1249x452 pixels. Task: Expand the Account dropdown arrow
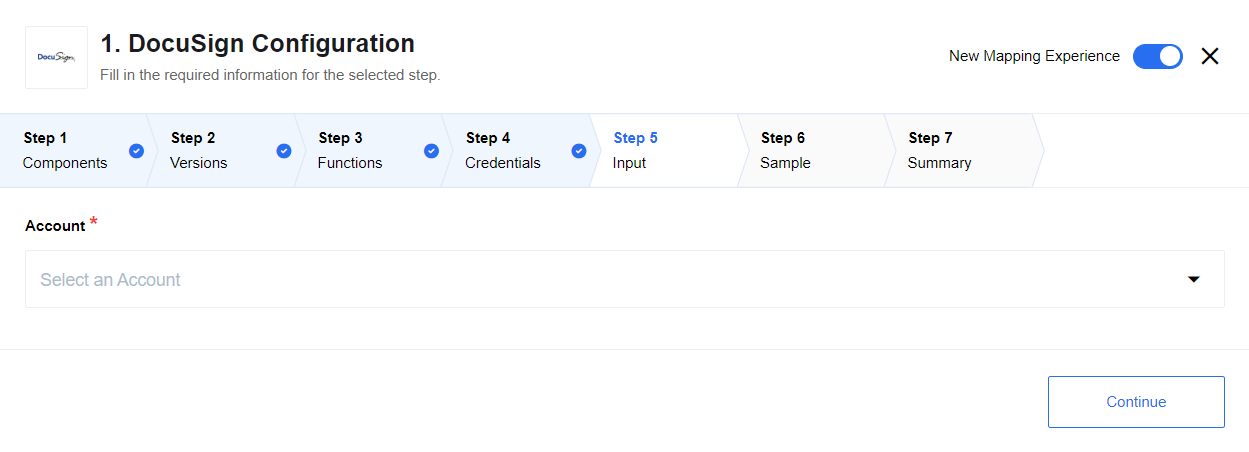pyautogui.click(x=1193, y=279)
